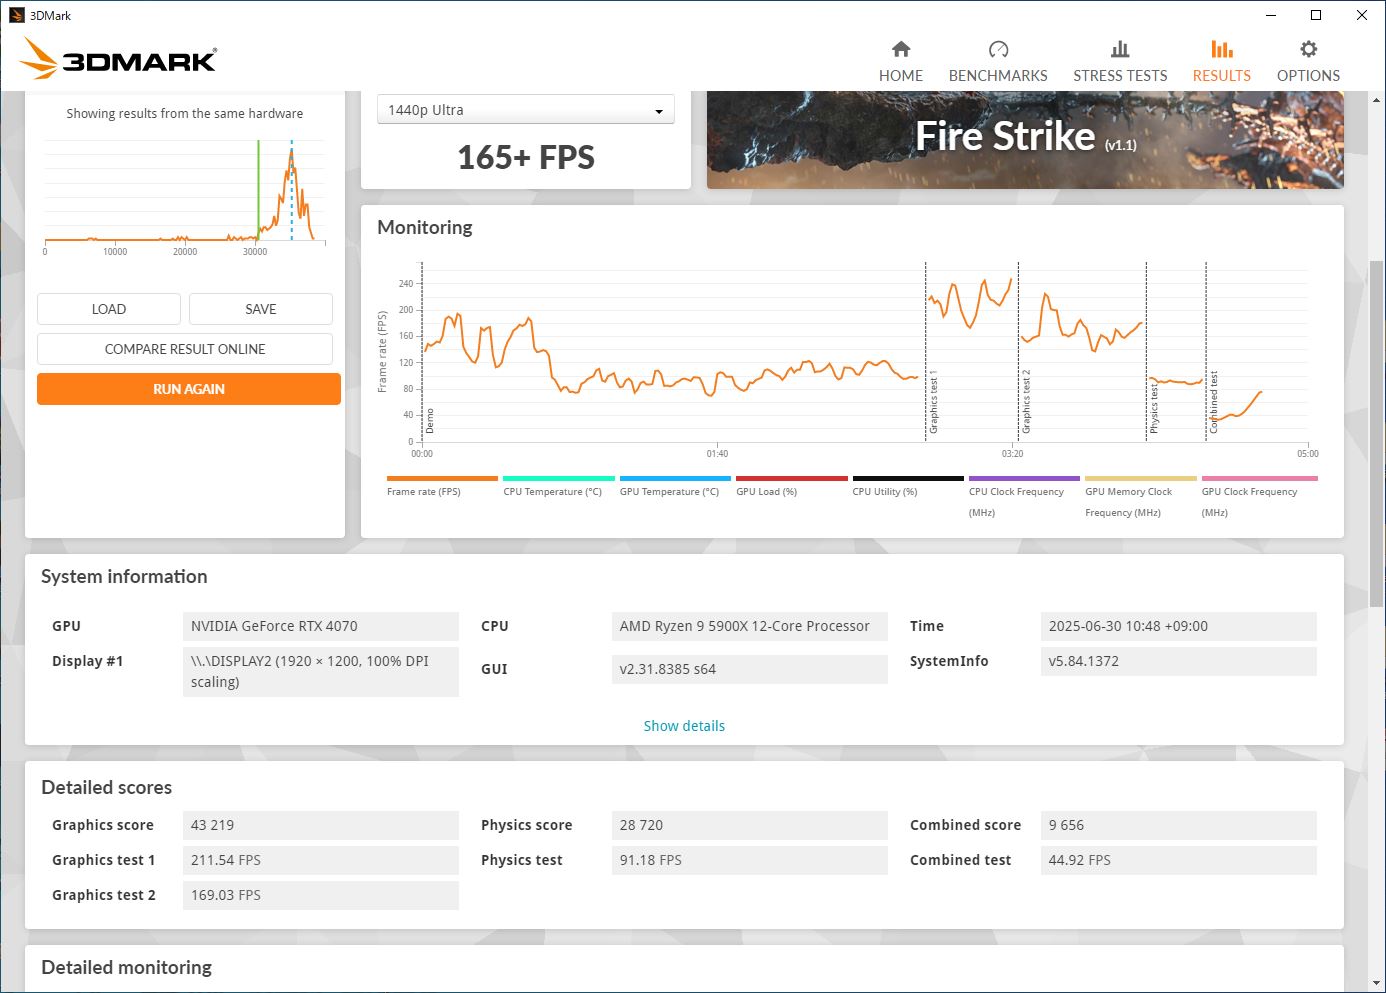Click 3DMark app icon in title bar

click(16, 15)
